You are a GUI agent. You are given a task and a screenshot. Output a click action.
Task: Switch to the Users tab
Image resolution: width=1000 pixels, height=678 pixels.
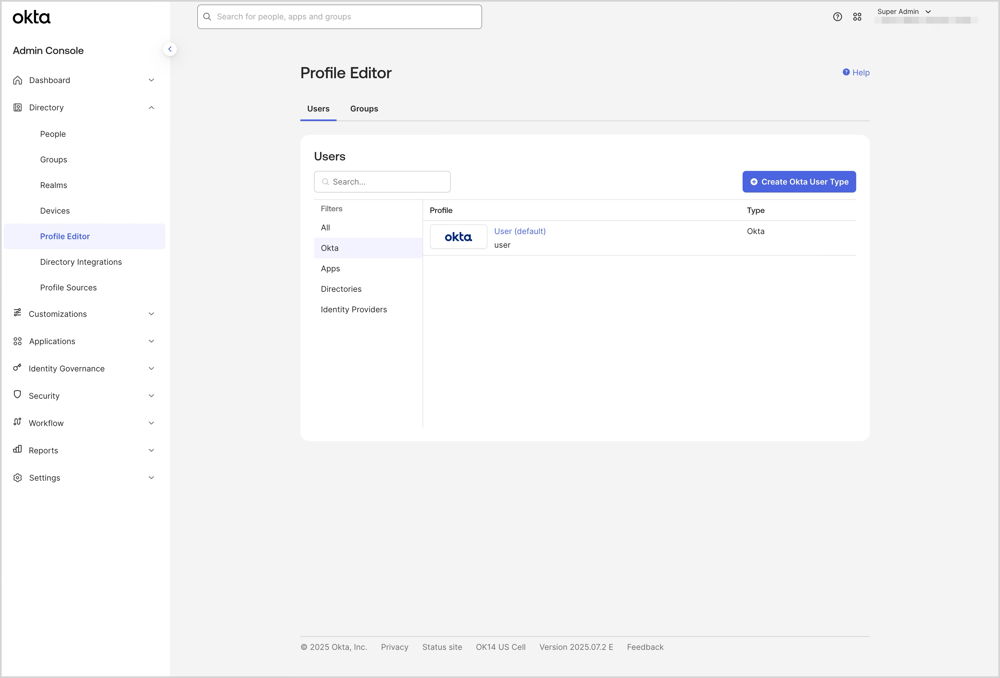tap(318, 109)
